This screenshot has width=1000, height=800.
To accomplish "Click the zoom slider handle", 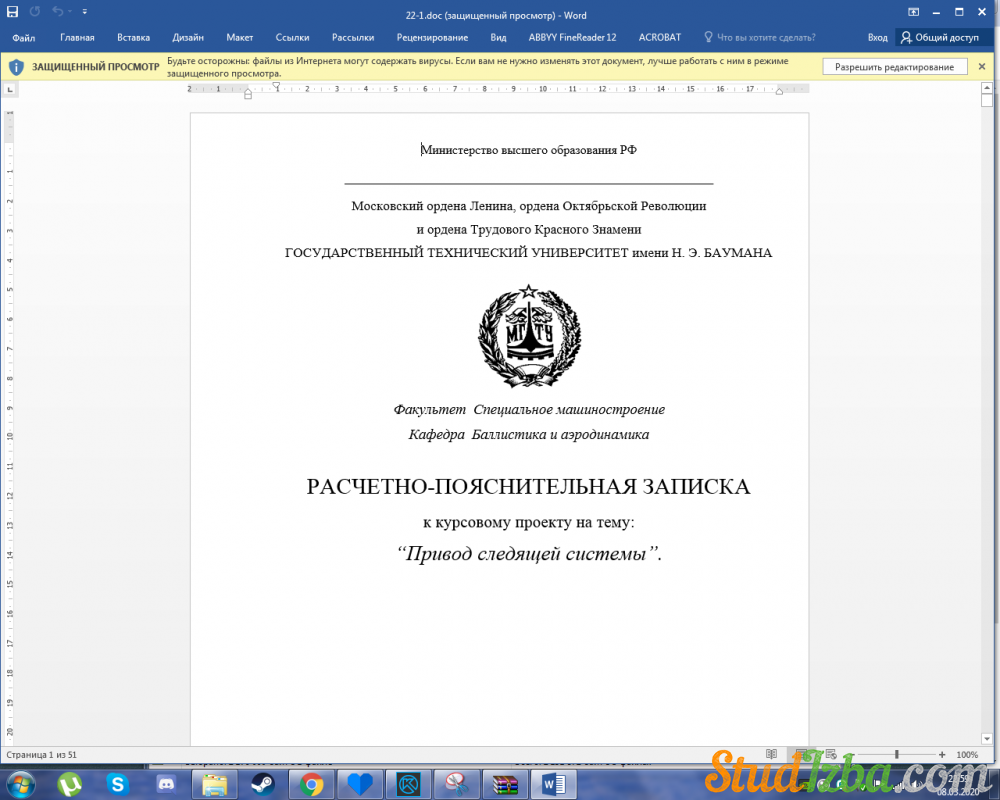I will coord(897,754).
